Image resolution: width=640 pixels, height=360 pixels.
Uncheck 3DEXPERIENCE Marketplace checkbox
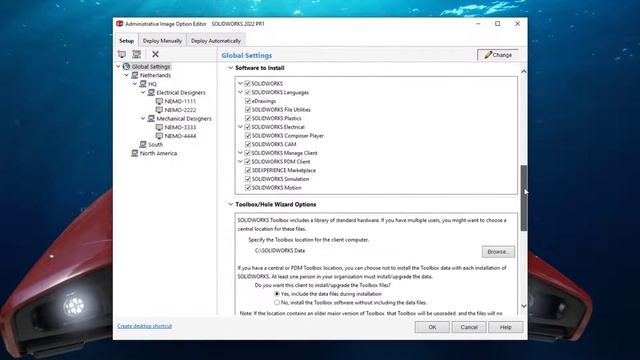coord(247,170)
